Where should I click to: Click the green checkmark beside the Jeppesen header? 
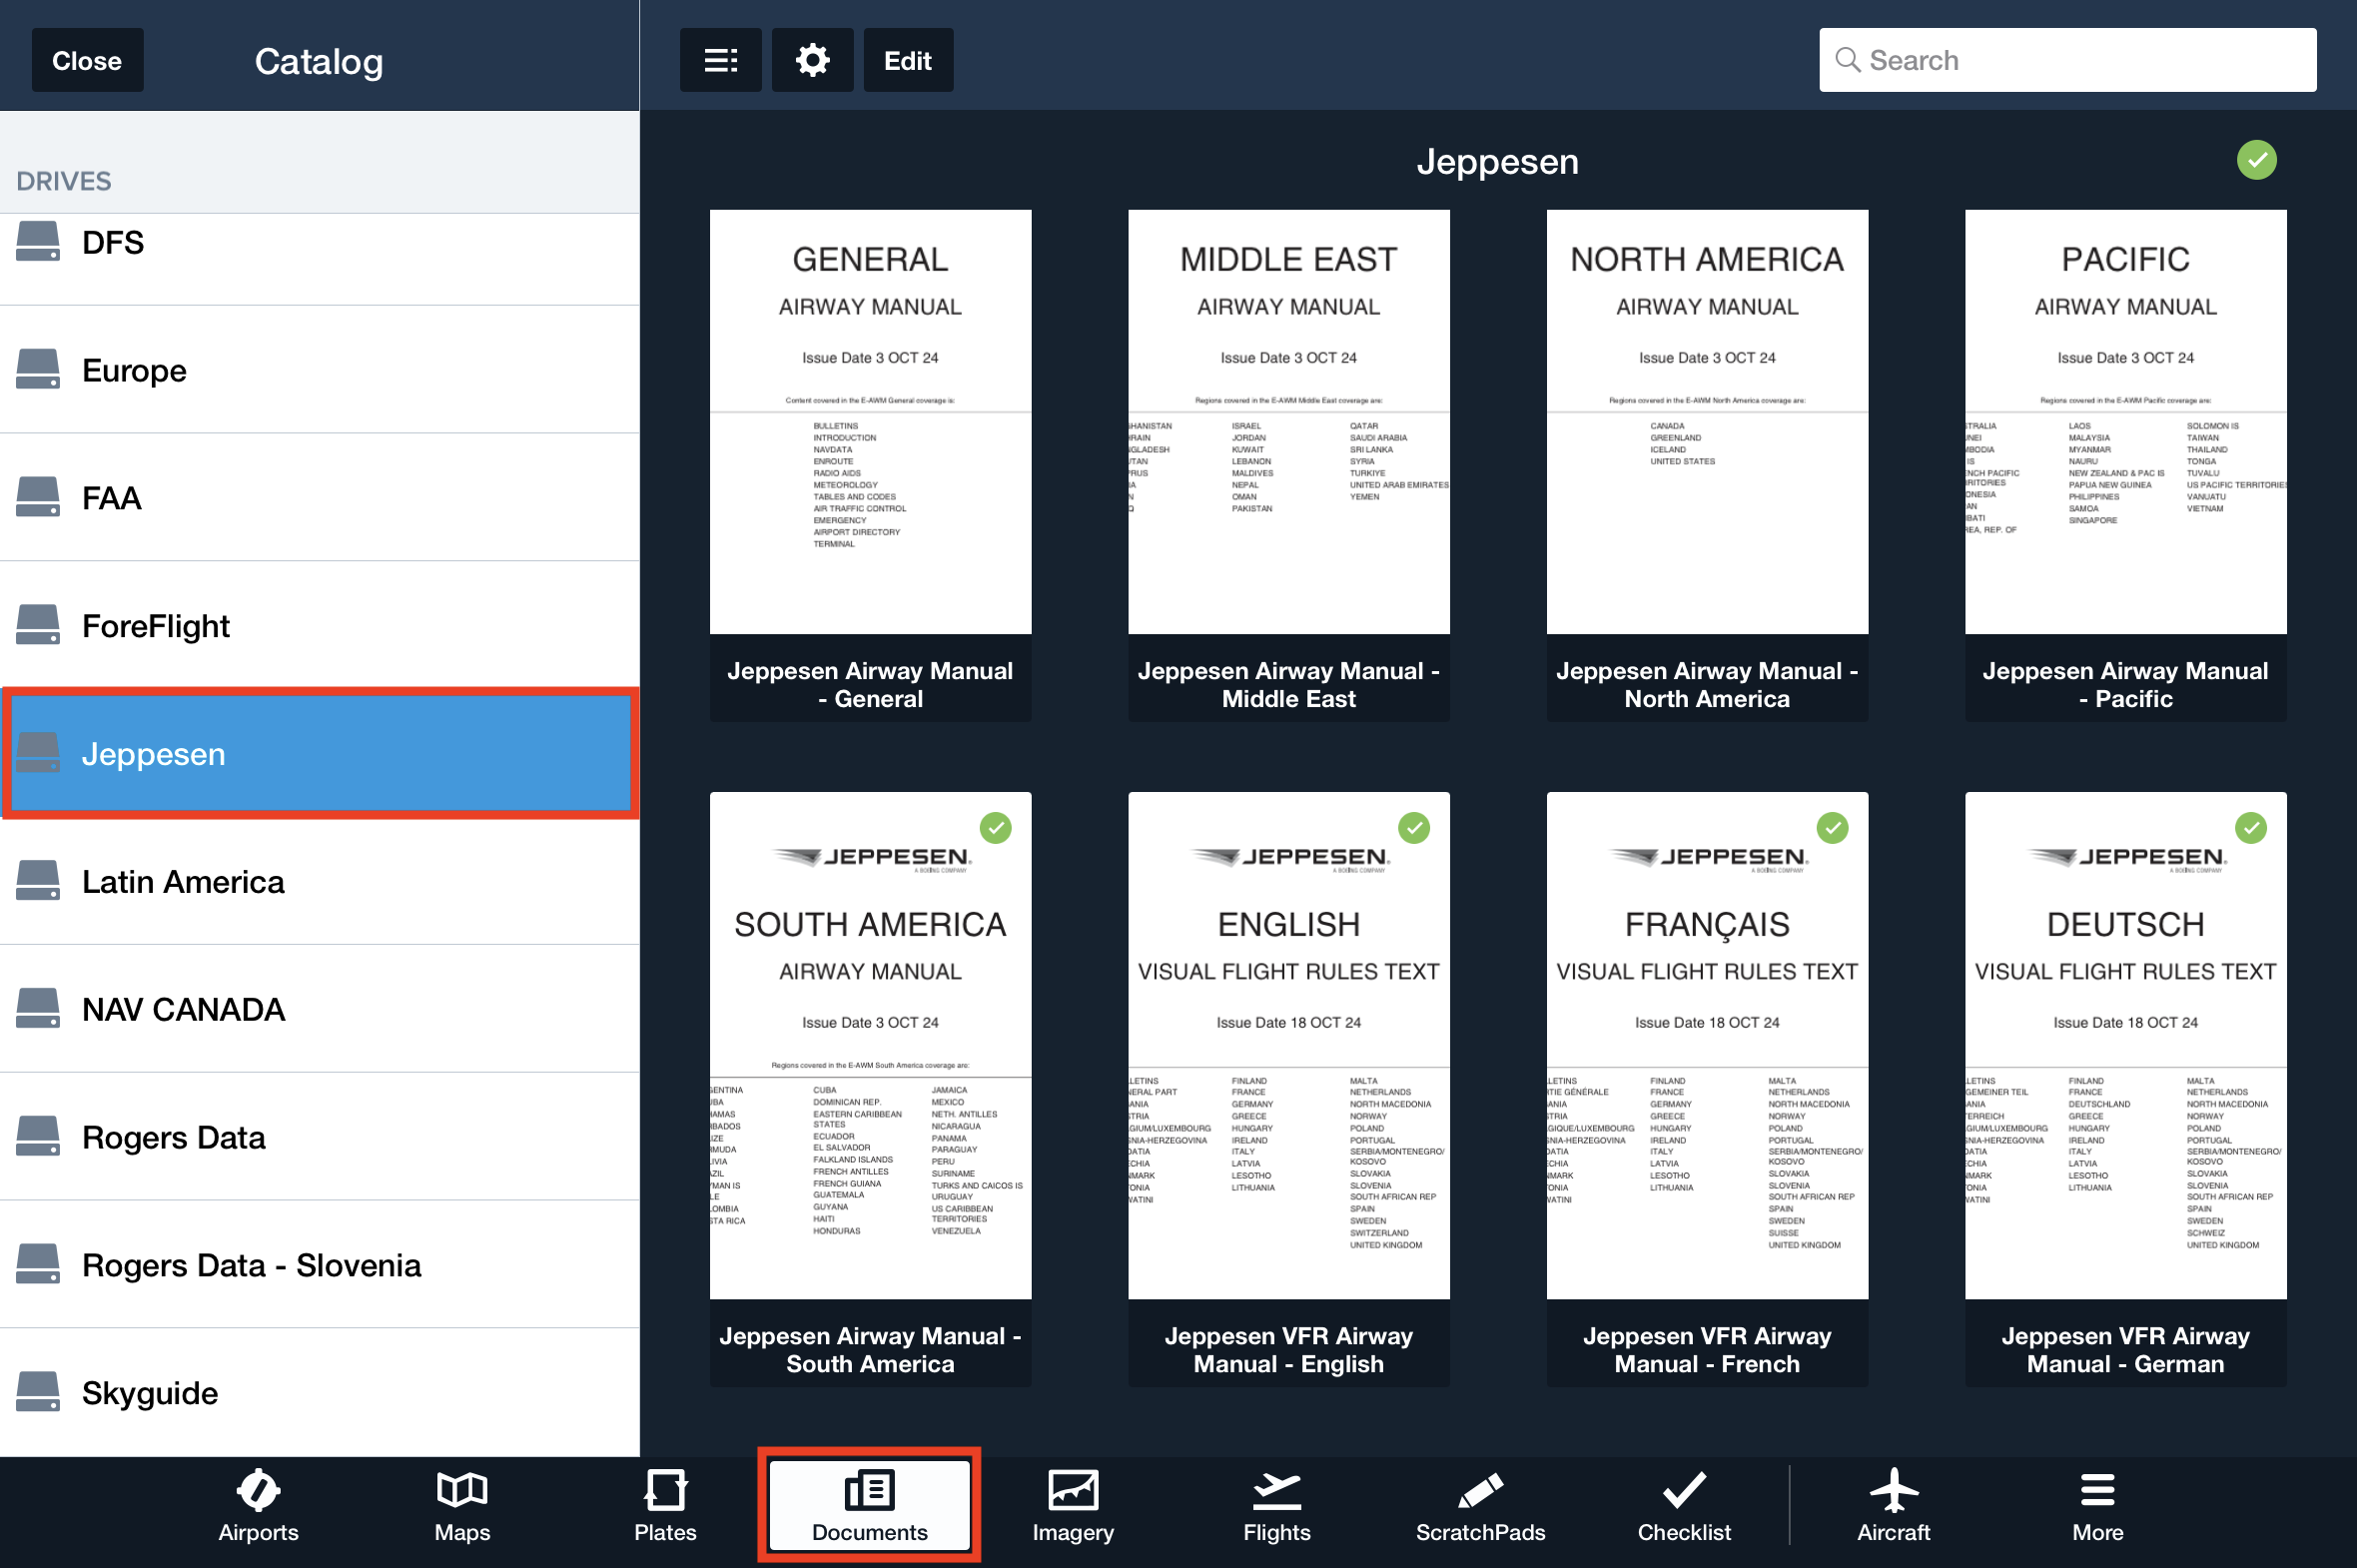[2256, 160]
